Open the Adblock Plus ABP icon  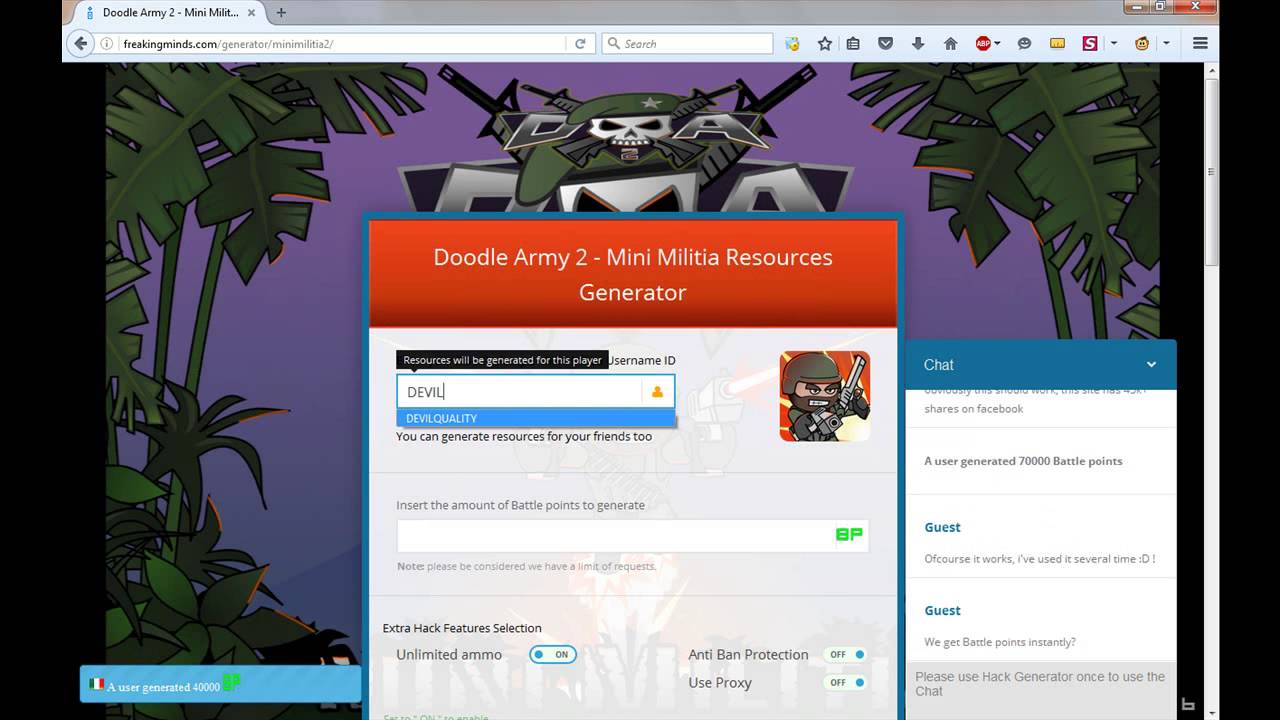coord(983,44)
